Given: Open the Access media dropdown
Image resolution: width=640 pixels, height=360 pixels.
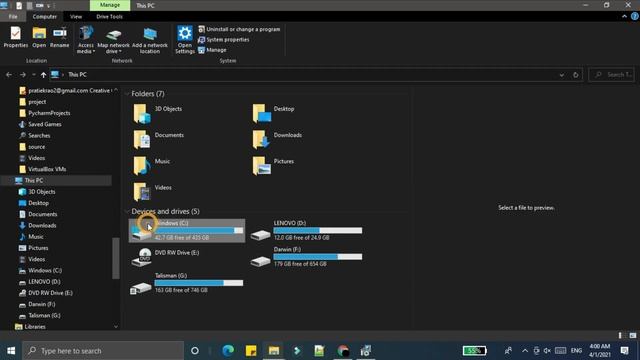Looking at the screenshot, I should point(86,40).
